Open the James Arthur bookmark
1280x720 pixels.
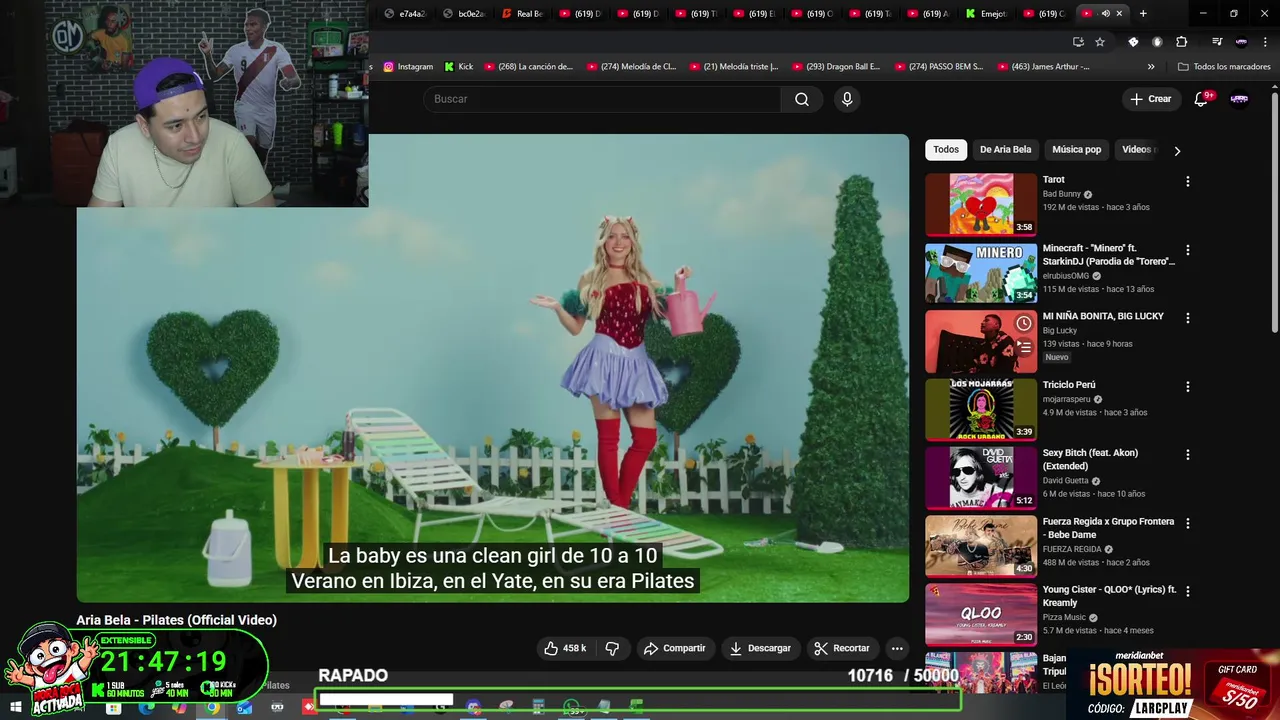(x=1044, y=67)
